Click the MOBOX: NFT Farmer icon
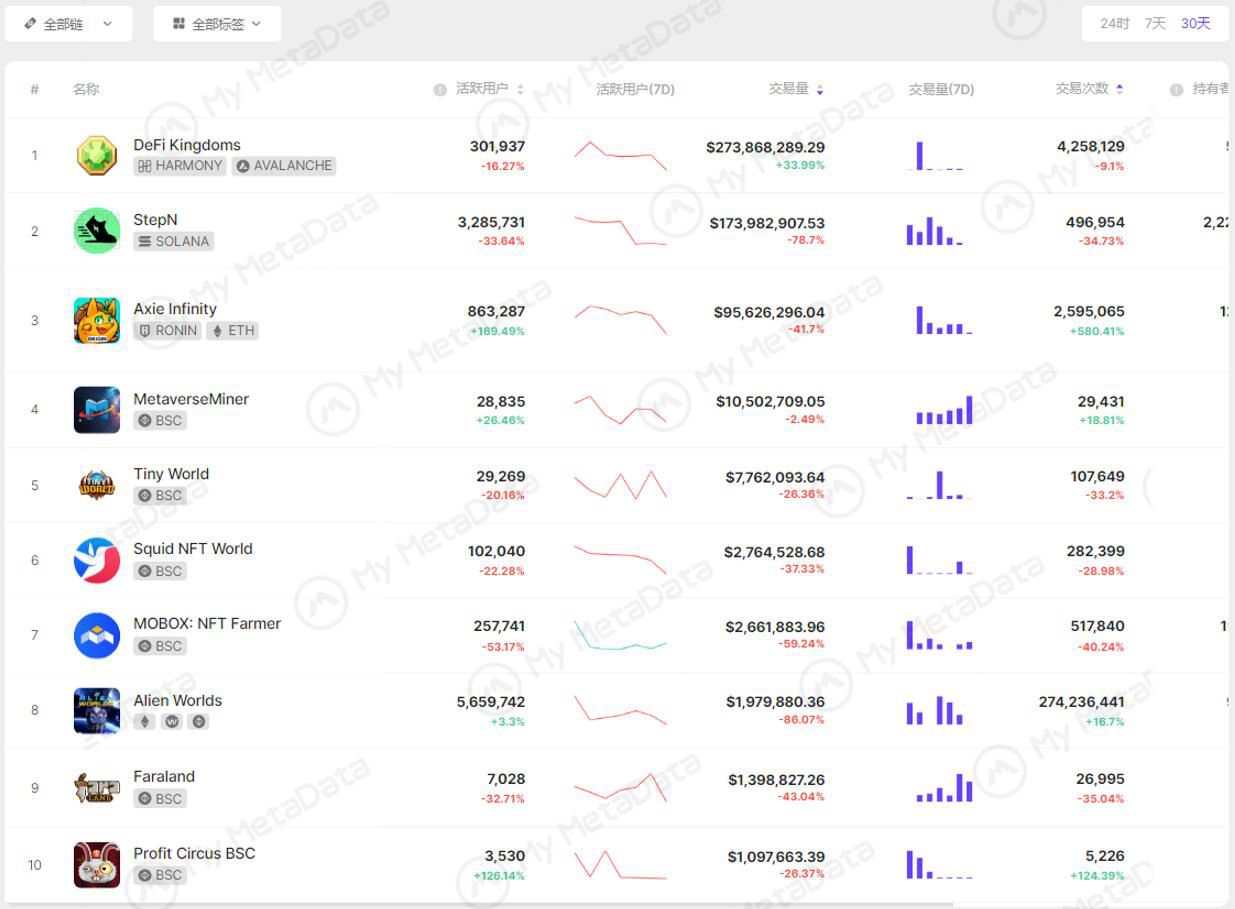The image size is (1235, 909). 97,635
